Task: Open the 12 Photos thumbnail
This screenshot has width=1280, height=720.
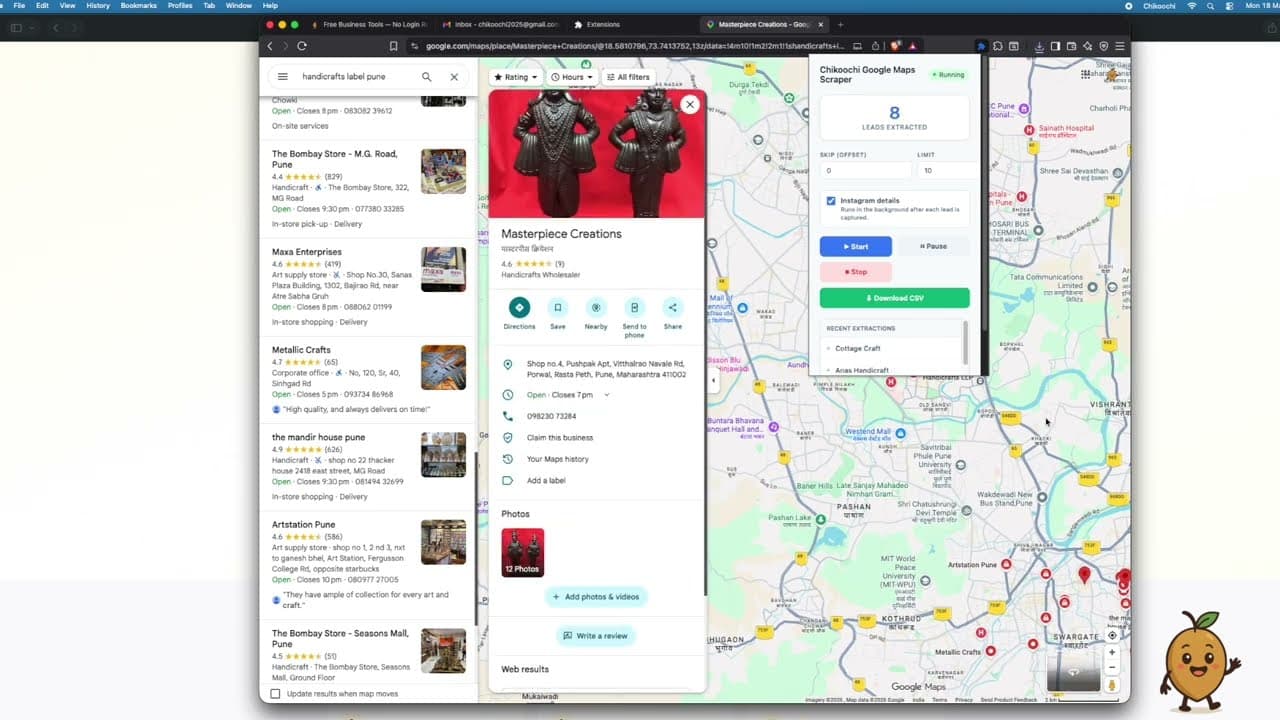Action: (x=523, y=553)
